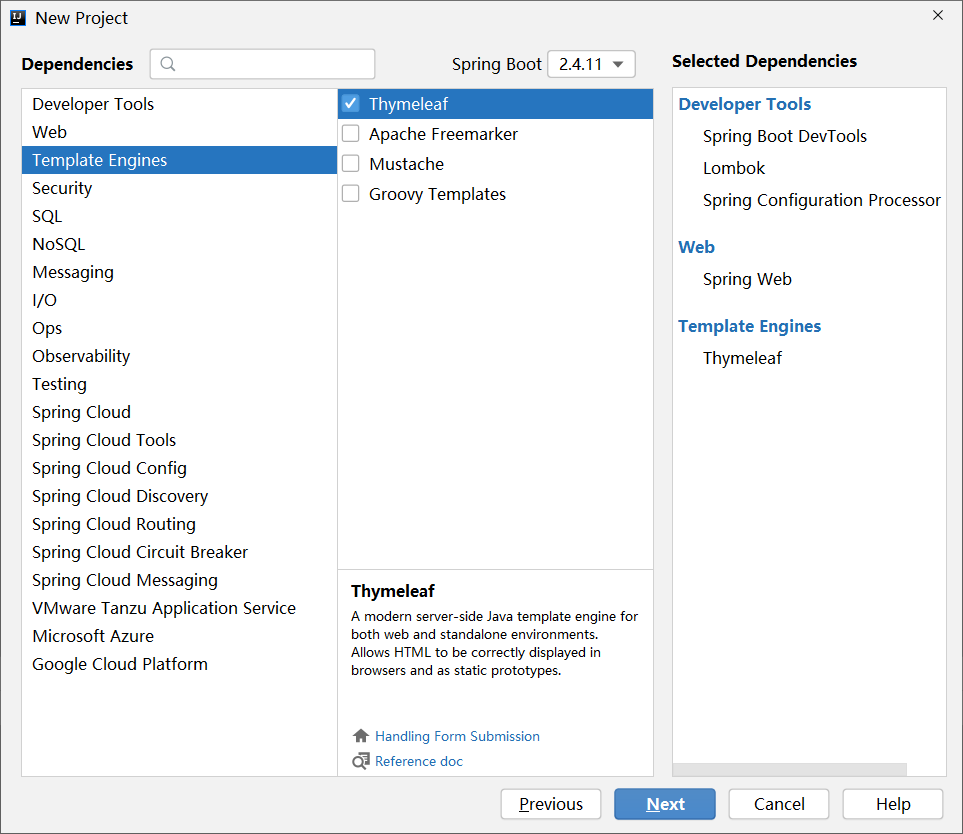Click the IntelliJ IDEA logo icon
The image size is (963, 834).
18,18
